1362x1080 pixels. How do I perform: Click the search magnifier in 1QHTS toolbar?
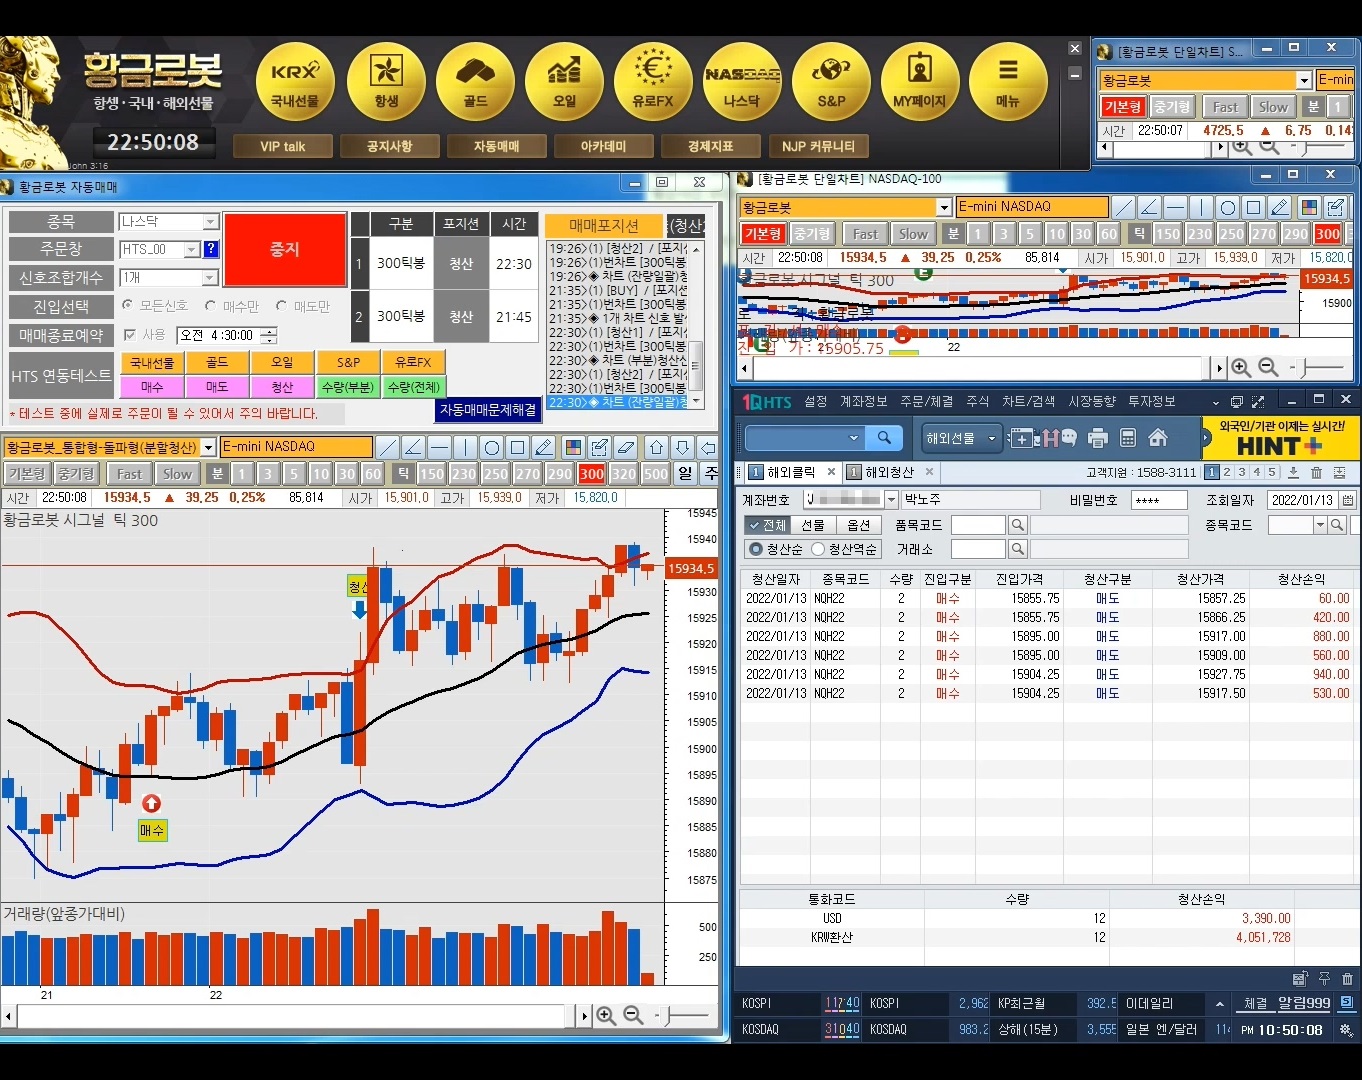(x=884, y=438)
